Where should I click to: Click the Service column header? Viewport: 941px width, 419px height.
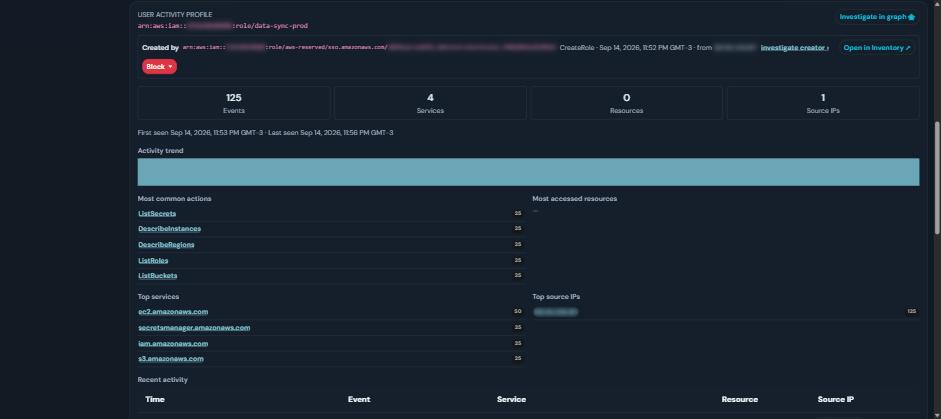coord(511,399)
